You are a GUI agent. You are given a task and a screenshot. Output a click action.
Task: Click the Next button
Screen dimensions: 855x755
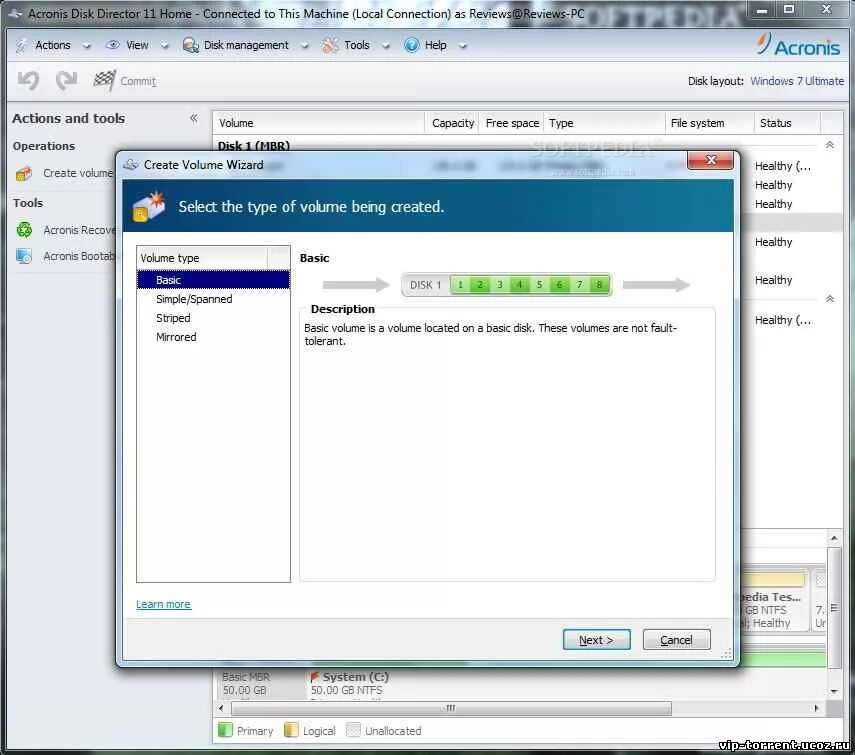point(596,639)
